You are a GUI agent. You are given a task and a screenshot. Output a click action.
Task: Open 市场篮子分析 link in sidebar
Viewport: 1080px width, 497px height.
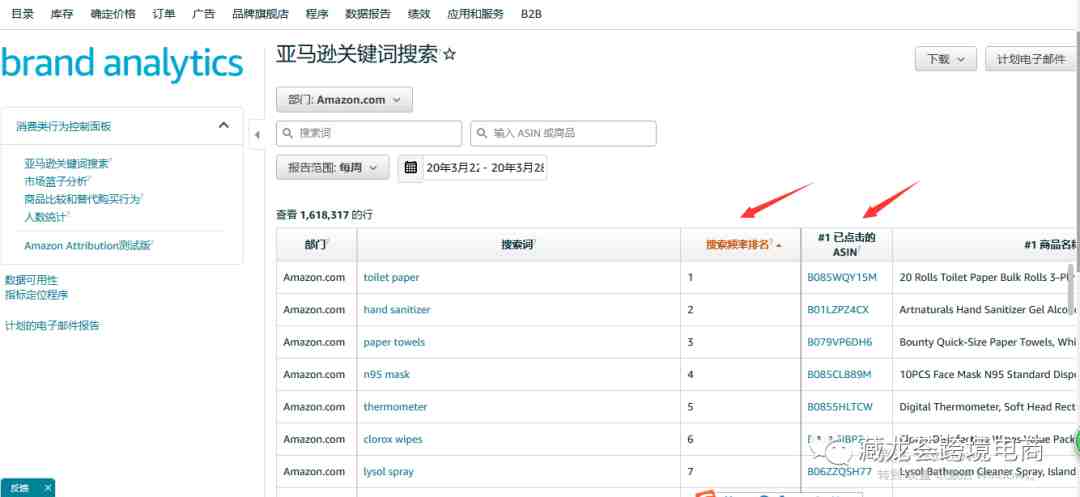tap(56, 182)
